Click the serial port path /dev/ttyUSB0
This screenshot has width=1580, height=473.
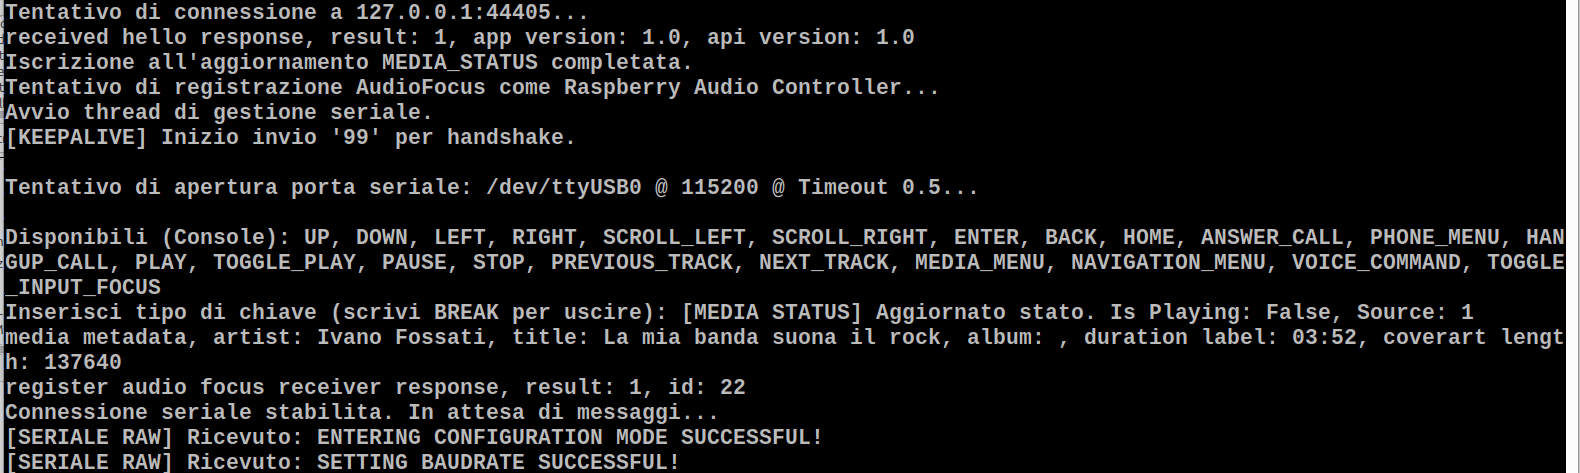563,187
